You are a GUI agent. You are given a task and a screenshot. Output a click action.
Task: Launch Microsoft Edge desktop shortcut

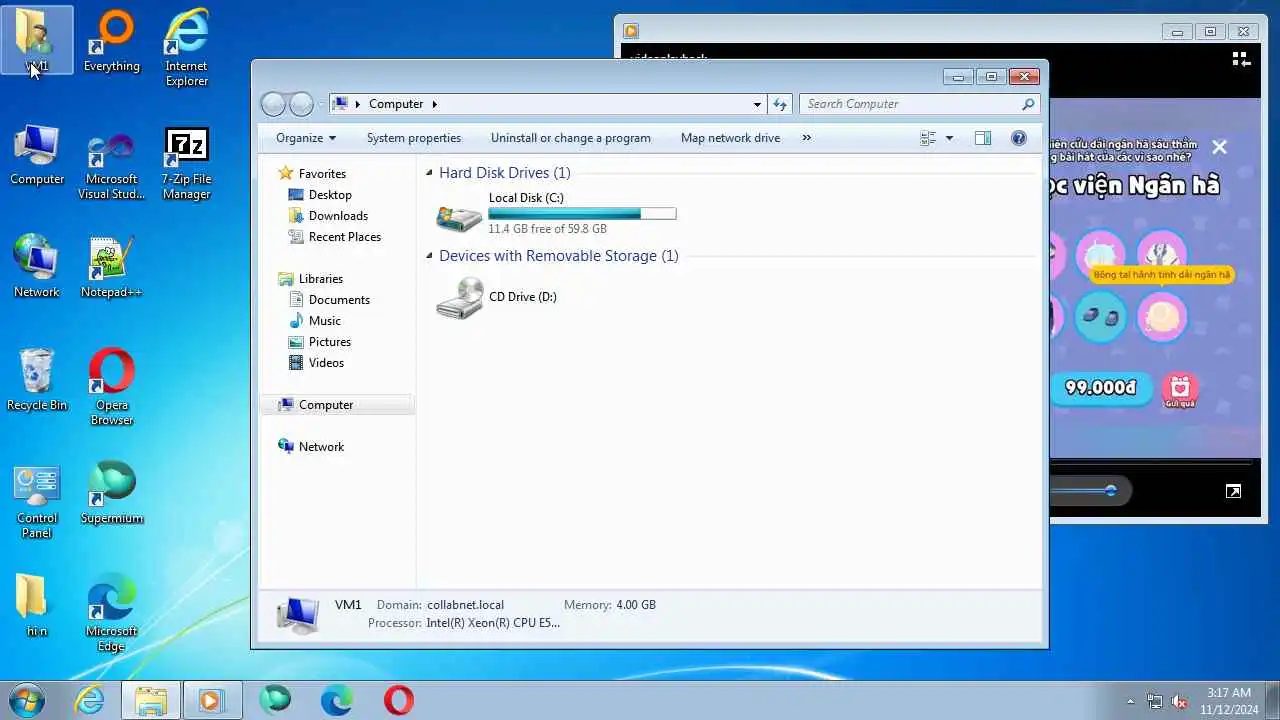(x=112, y=613)
